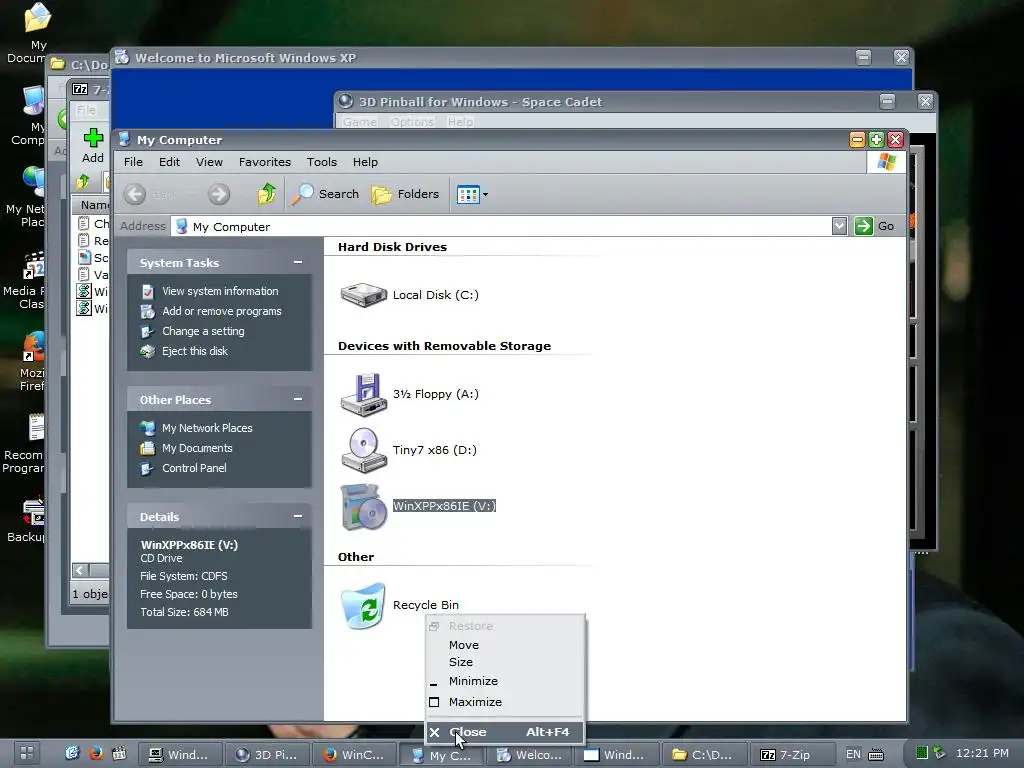The image size is (1024, 768).
Task: Click the green Go button
Action: [874, 226]
